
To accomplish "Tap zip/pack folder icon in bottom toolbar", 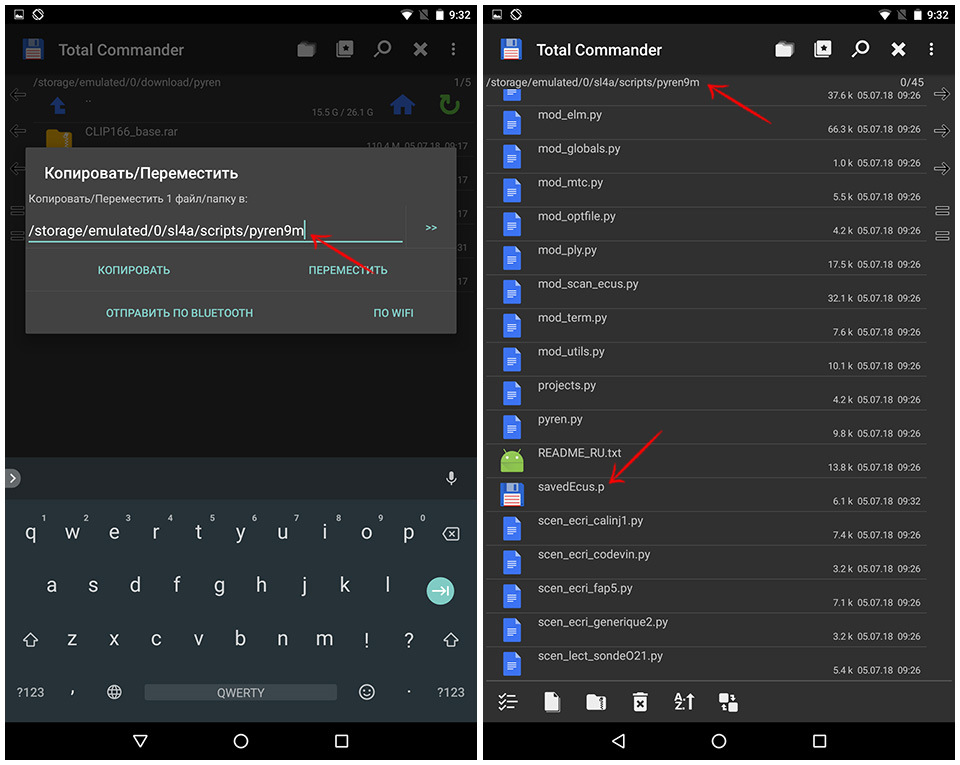I will click(x=596, y=701).
